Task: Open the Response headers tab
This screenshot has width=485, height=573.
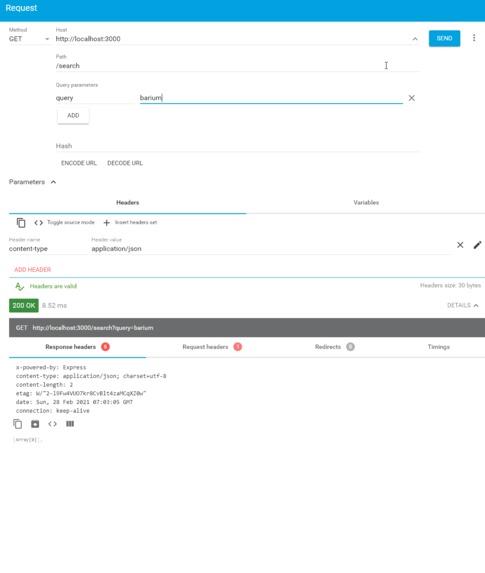Action: click(77, 347)
